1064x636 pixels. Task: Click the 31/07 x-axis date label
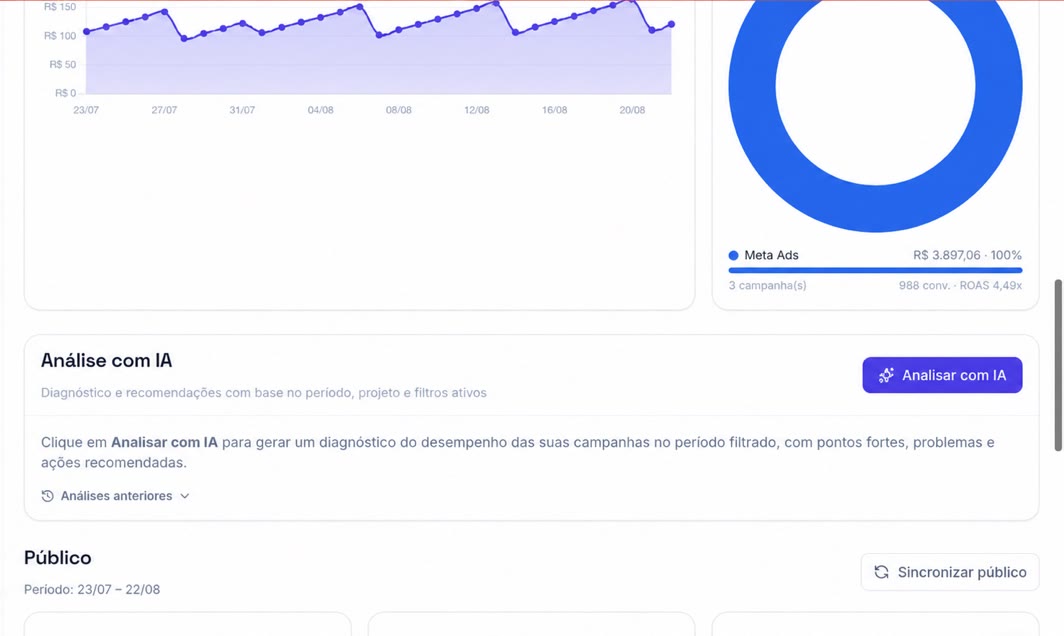click(242, 110)
